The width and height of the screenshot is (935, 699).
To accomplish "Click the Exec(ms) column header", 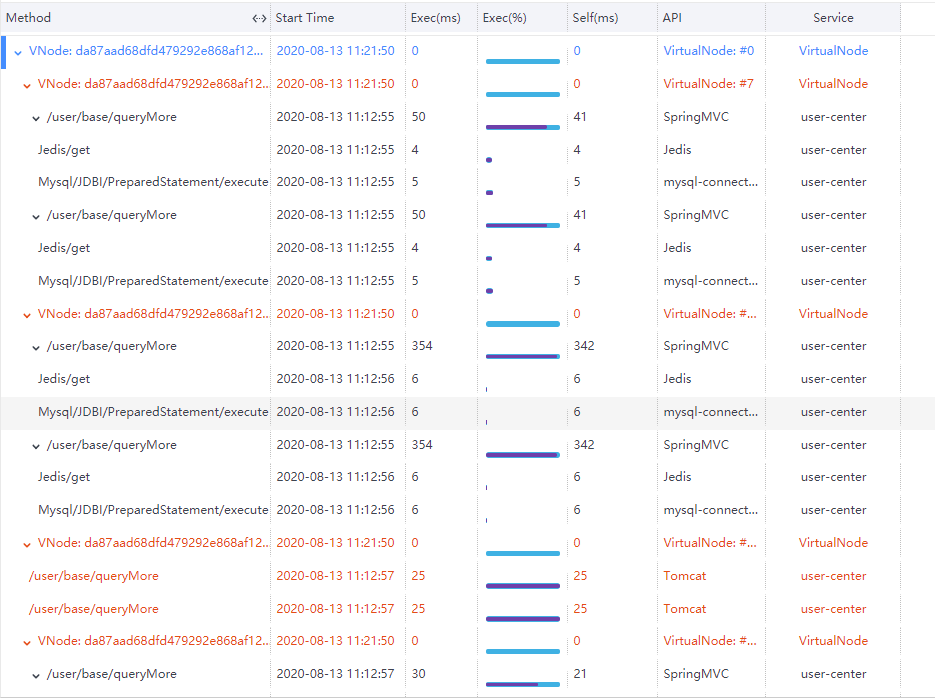I will click(x=435, y=18).
